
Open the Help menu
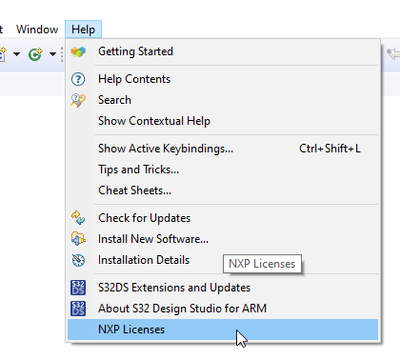tap(83, 29)
